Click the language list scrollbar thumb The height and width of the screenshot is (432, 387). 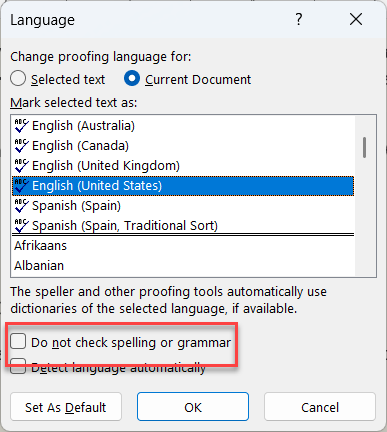[365, 147]
